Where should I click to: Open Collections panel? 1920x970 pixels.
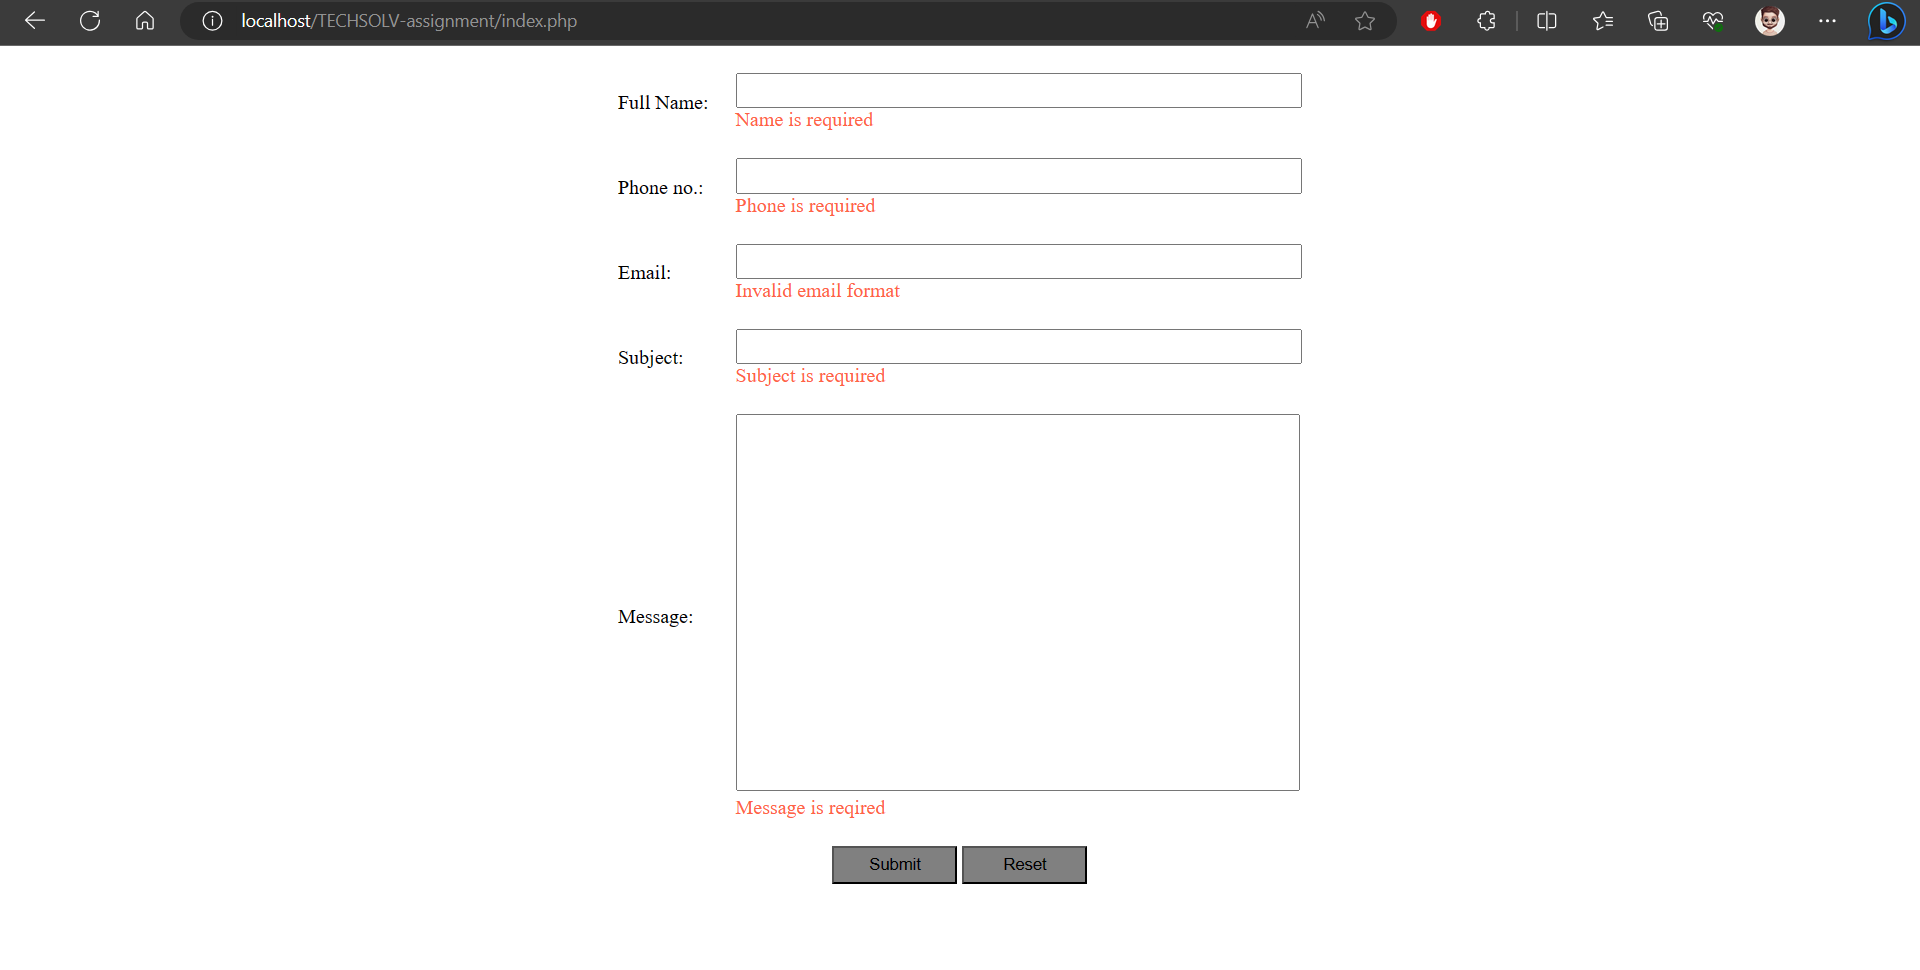[1658, 21]
